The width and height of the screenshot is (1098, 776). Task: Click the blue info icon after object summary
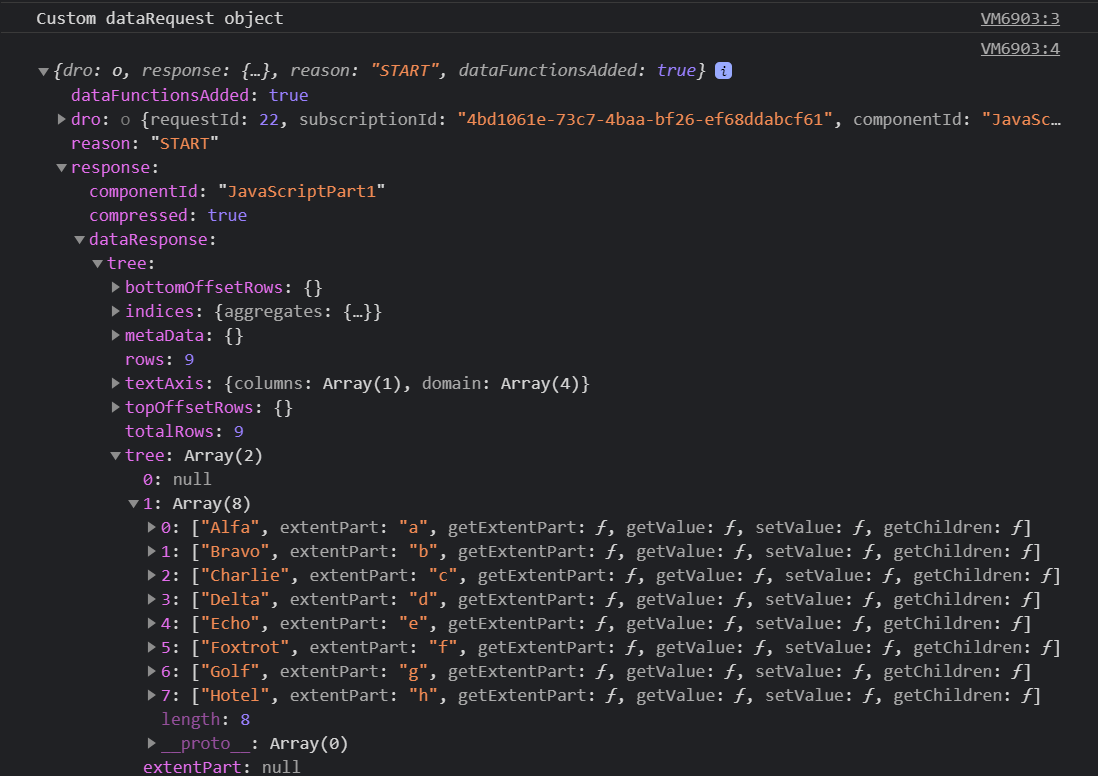tap(723, 71)
